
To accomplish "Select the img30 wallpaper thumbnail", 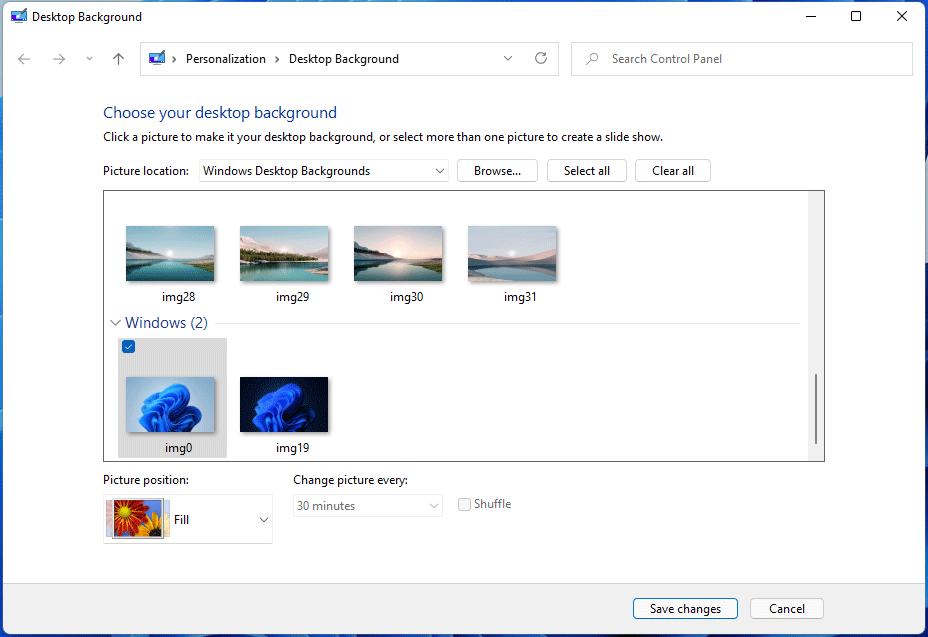I will [398, 253].
